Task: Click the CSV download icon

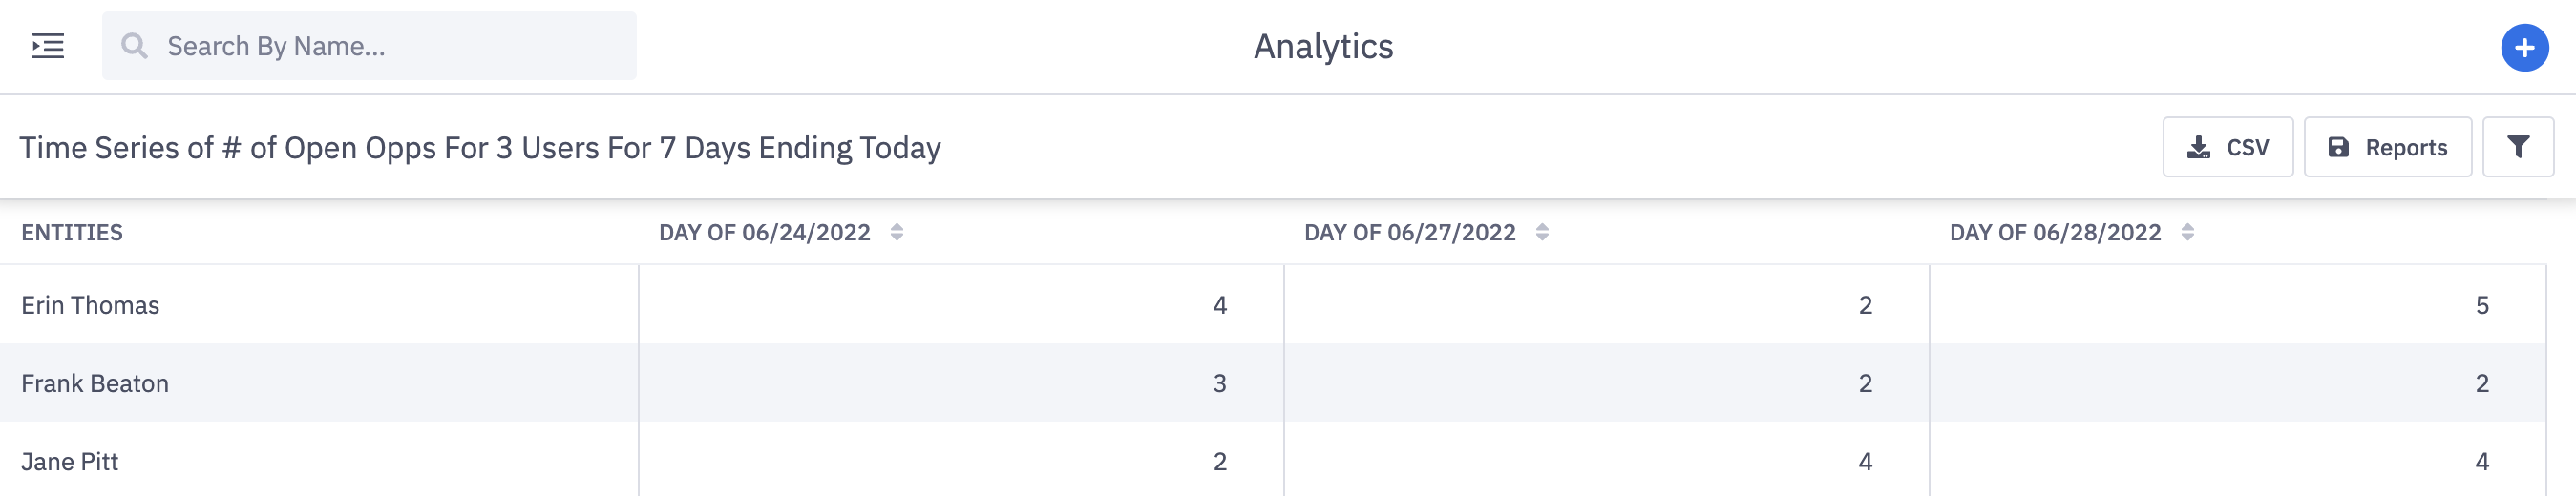Action: (2198, 148)
